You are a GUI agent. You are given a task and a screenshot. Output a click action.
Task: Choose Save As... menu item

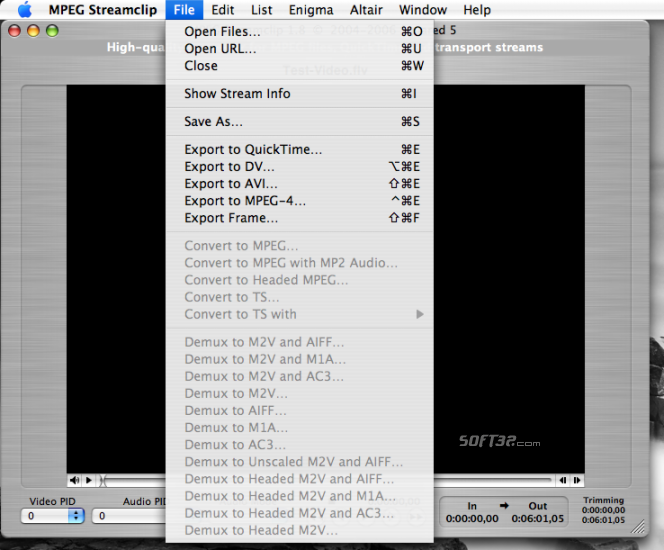tap(299, 122)
